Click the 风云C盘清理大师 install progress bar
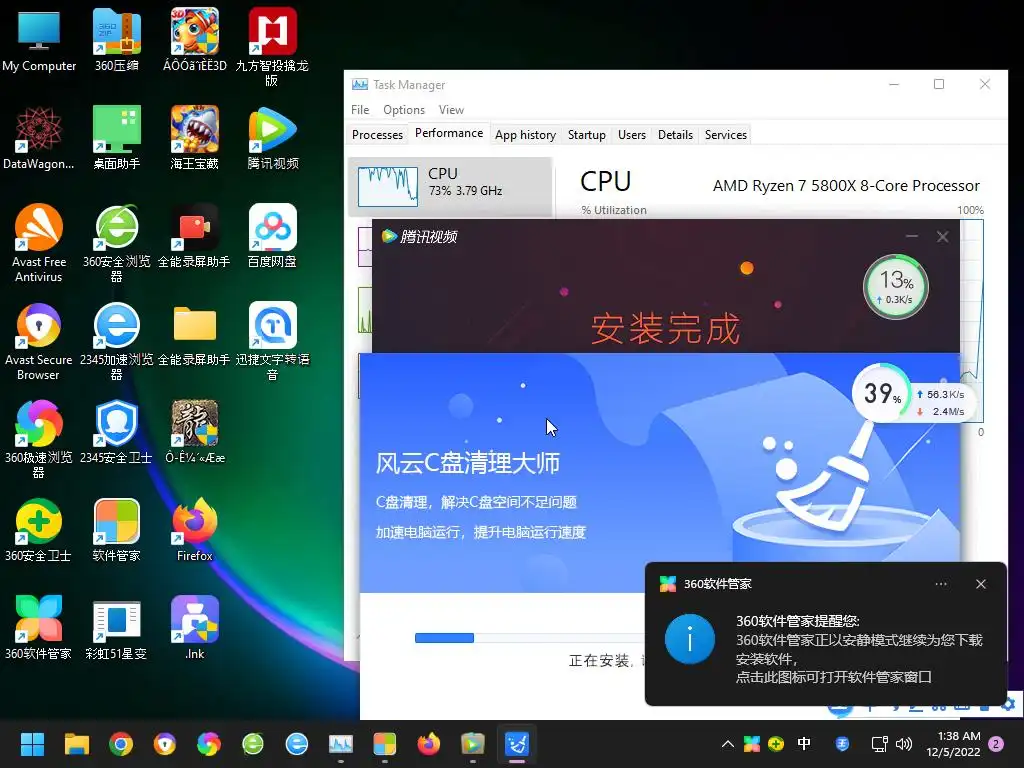Image resolution: width=1024 pixels, height=768 pixels. [529, 638]
